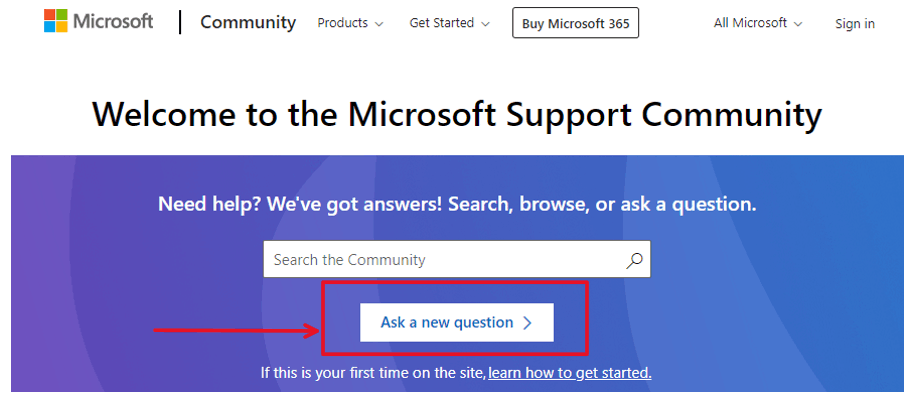Click the arrow inside Ask a new question
The image size is (904, 393).
[x=526, y=323]
